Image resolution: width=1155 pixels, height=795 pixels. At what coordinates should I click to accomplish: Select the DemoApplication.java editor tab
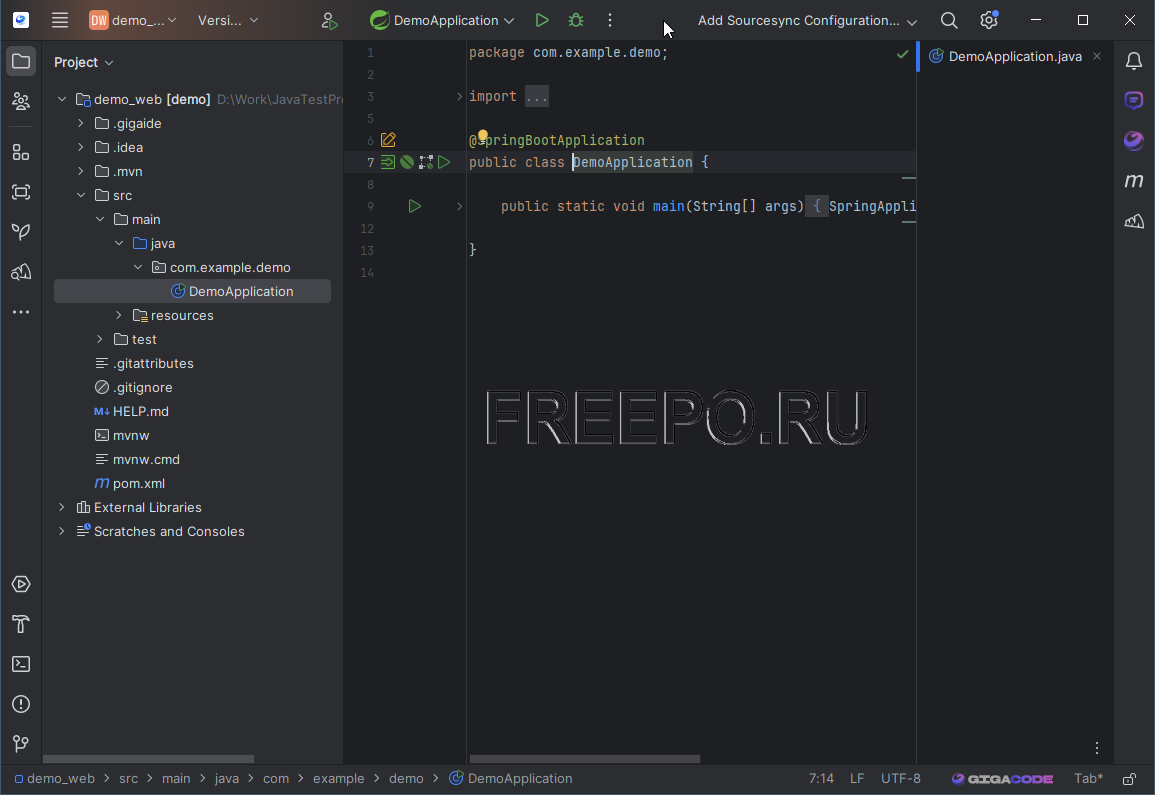pos(1014,57)
